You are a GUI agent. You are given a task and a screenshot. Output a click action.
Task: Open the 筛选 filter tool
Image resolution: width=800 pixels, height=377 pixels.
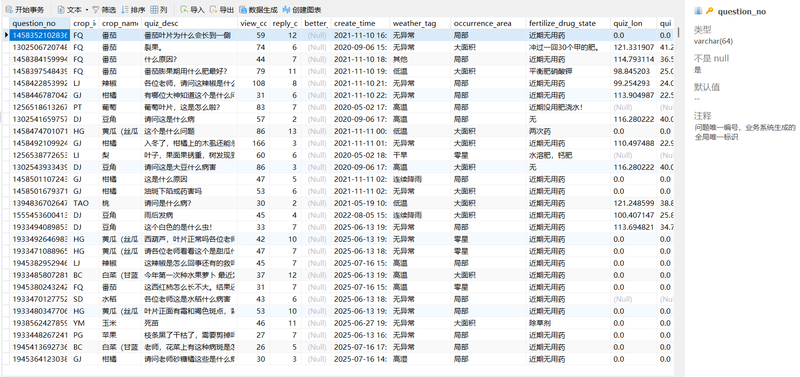pos(104,10)
